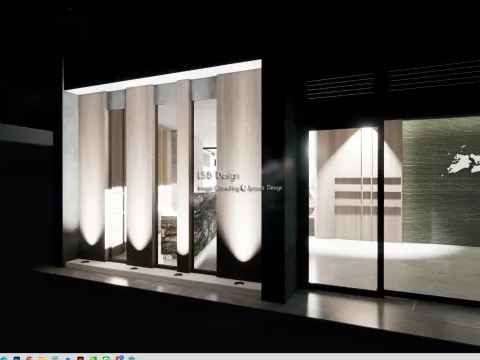Click the rightmost recessed ground uplight

pos(239,284)
